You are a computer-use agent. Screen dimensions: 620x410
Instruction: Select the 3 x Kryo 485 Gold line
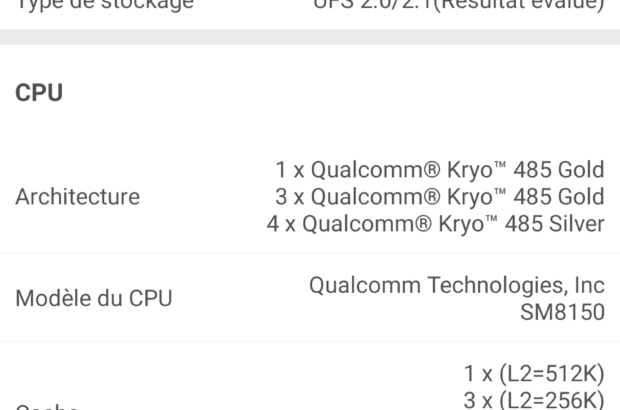click(439, 197)
